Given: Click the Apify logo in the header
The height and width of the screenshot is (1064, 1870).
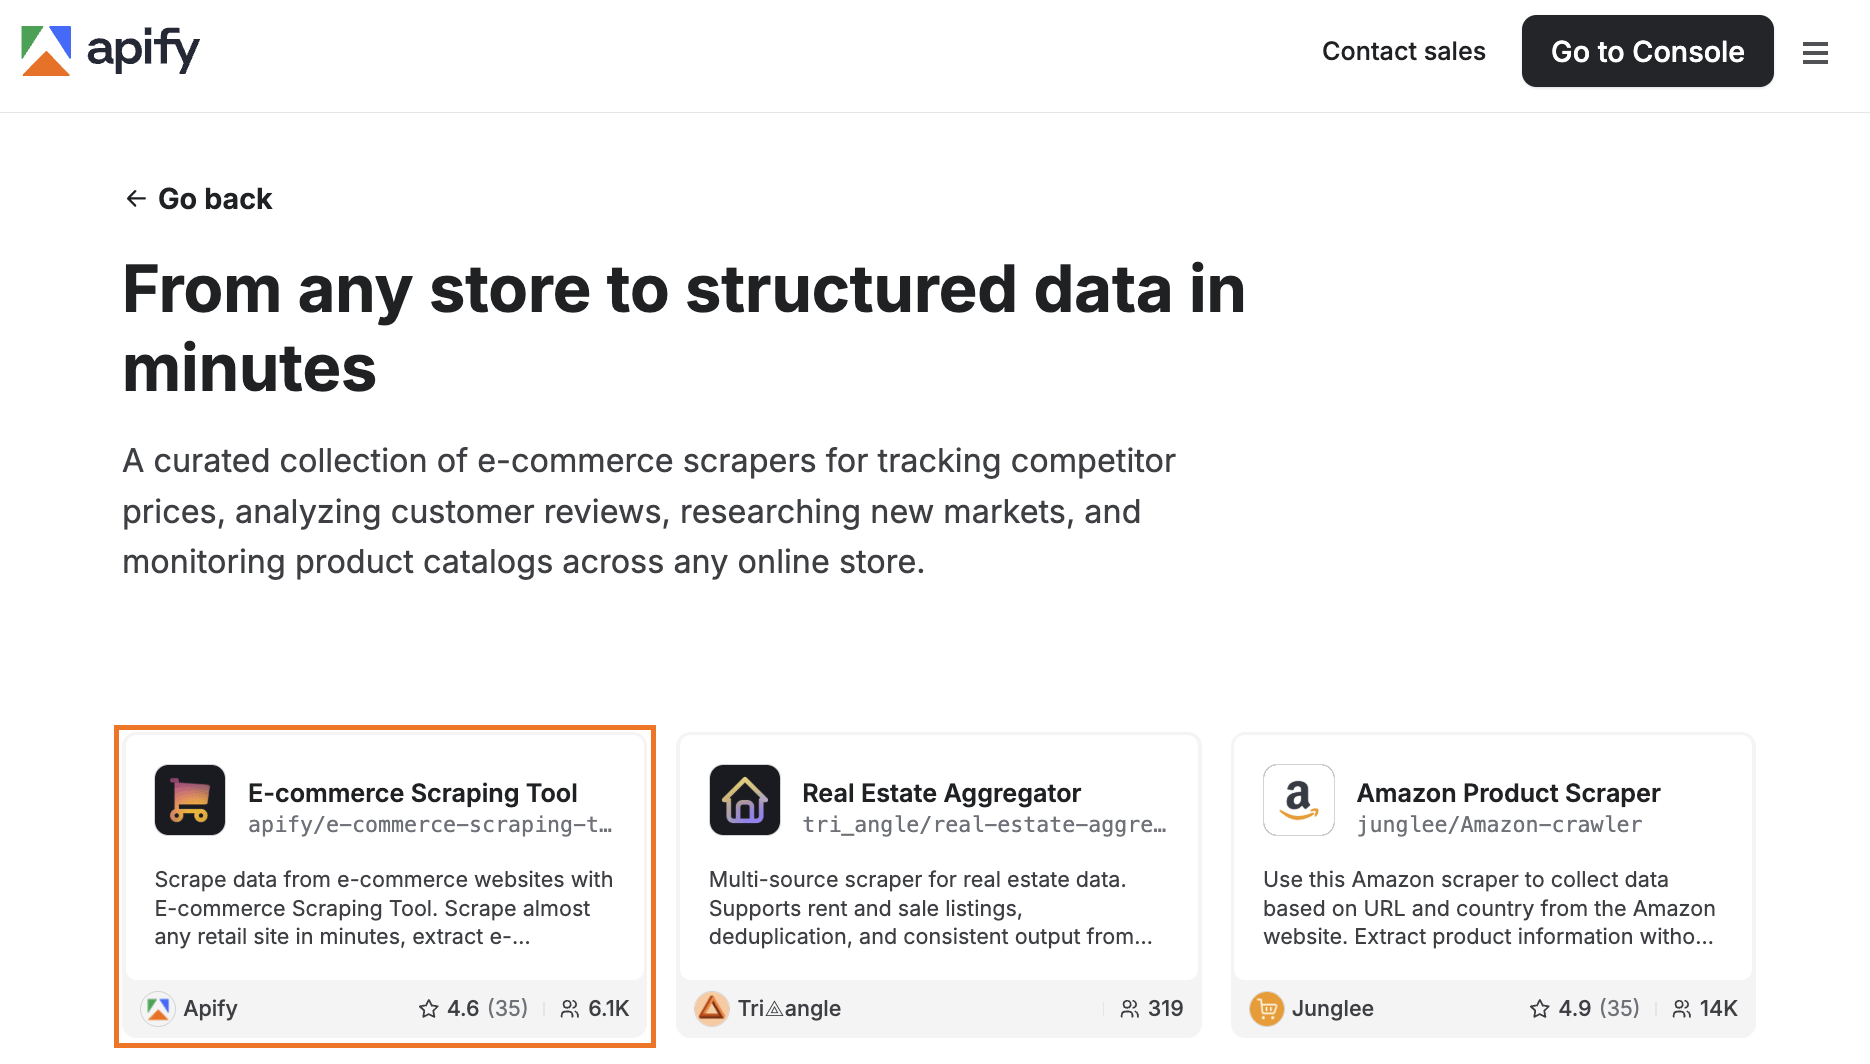Looking at the screenshot, I should point(109,49).
